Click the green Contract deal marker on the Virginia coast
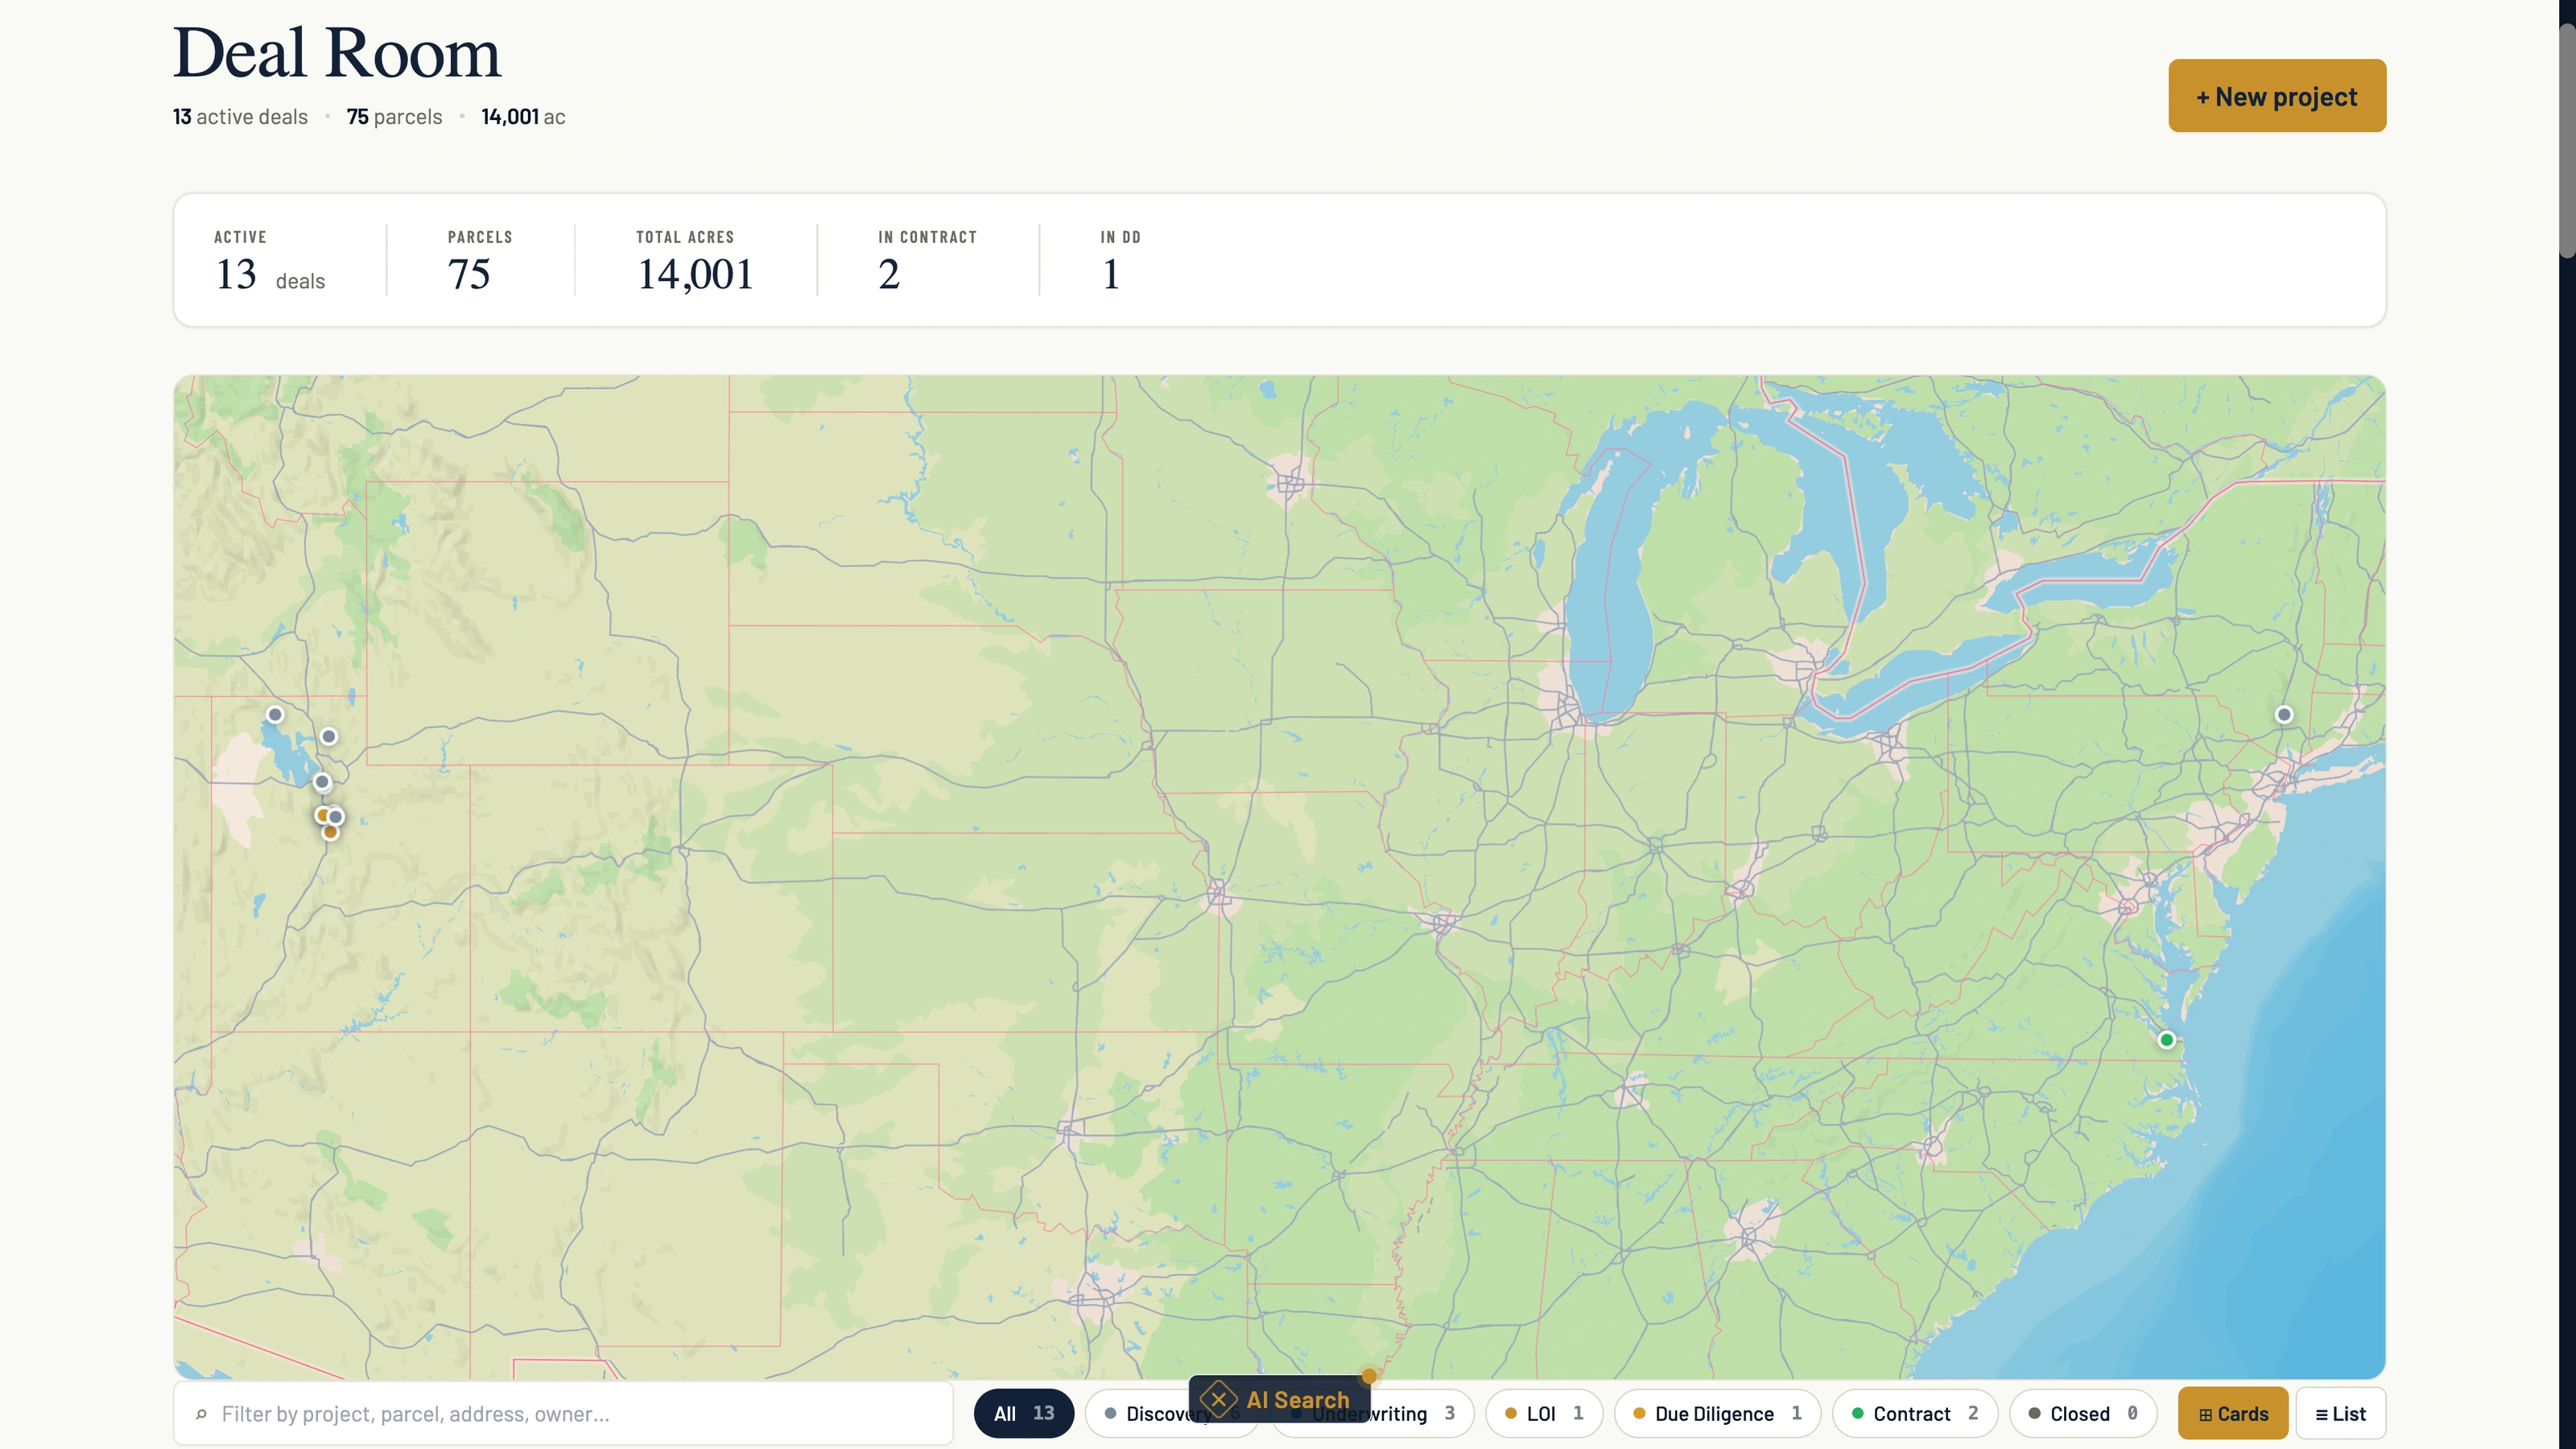This screenshot has width=2576, height=1449. pos(2166,1040)
